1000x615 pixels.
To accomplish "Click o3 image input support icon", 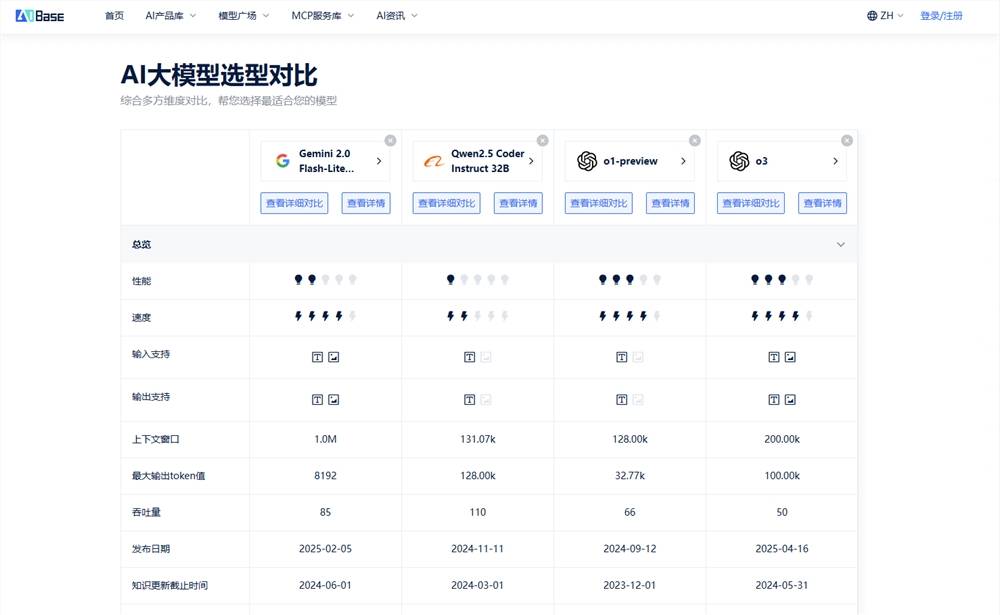I will coord(790,357).
